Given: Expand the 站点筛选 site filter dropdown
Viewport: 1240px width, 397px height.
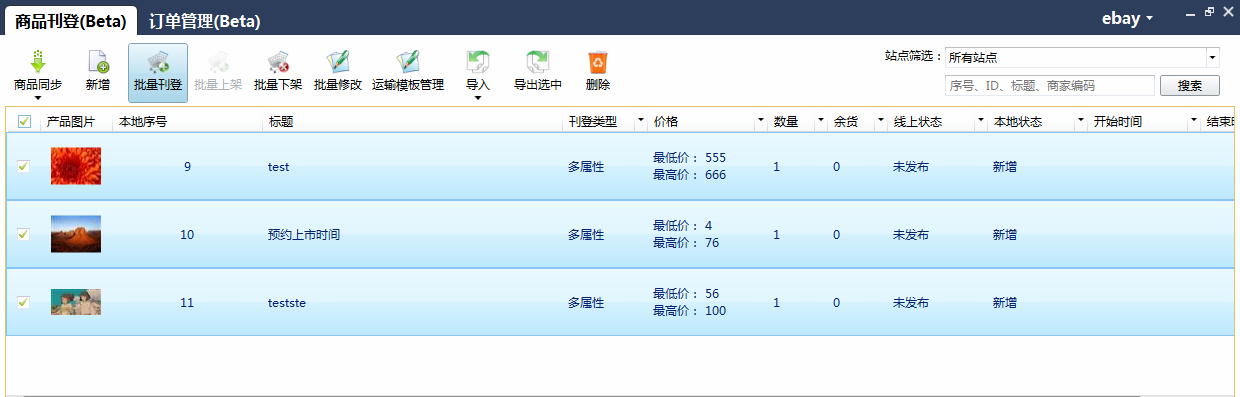Looking at the screenshot, I should pos(1213,57).
